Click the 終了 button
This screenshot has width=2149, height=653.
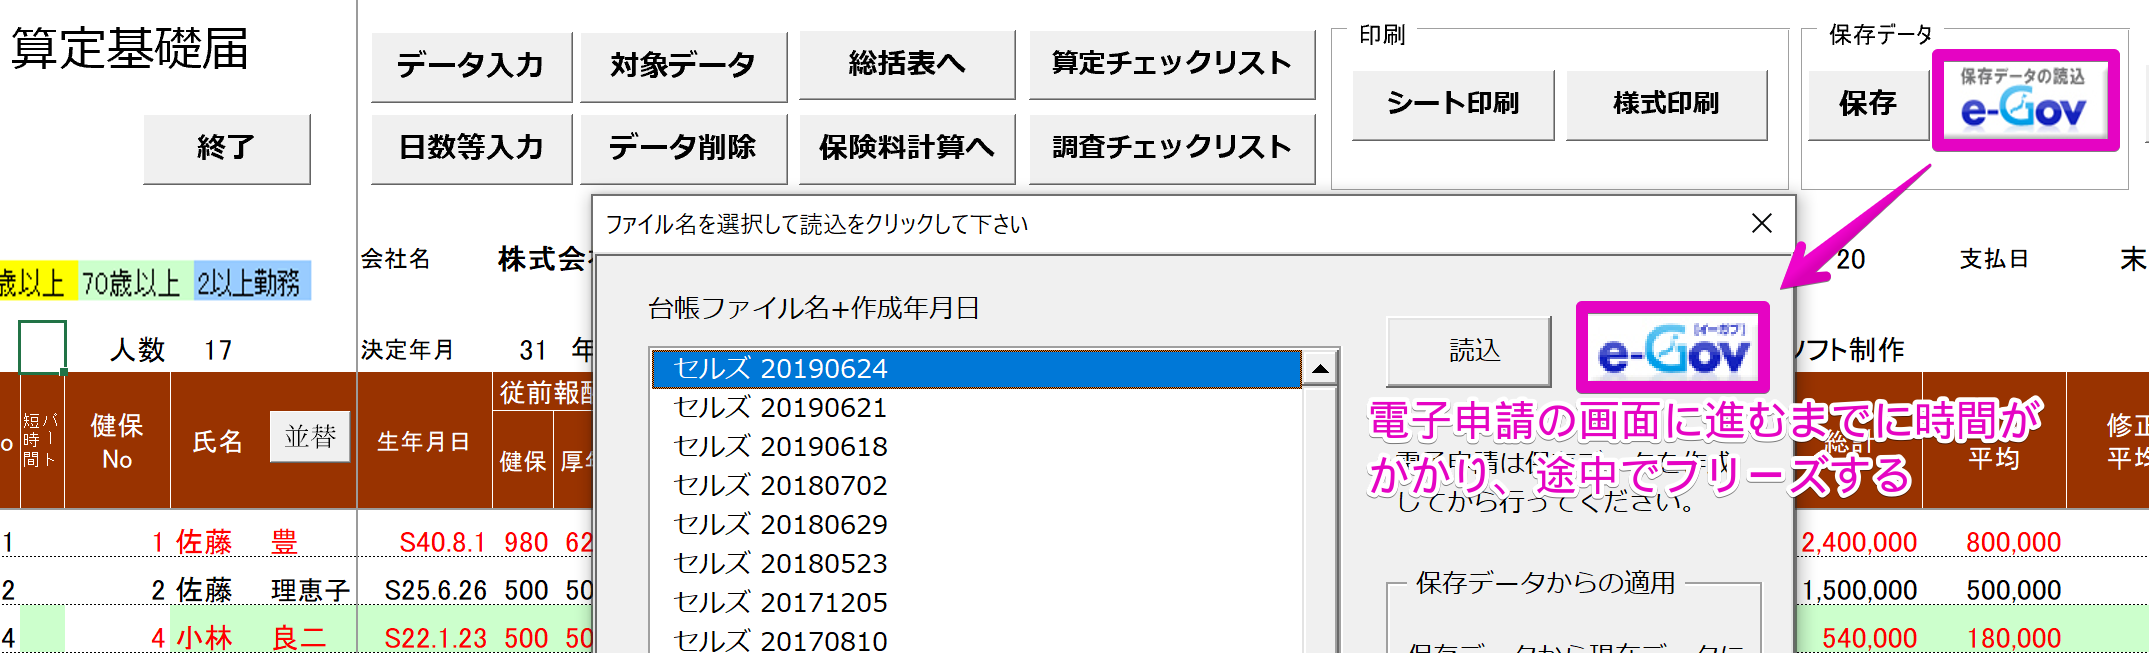tap(227, 148)
